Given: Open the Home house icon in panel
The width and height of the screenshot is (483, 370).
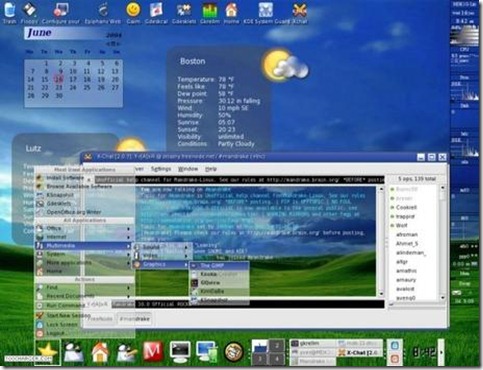Looking at the screenshot, I should click(x=100, y=352).
